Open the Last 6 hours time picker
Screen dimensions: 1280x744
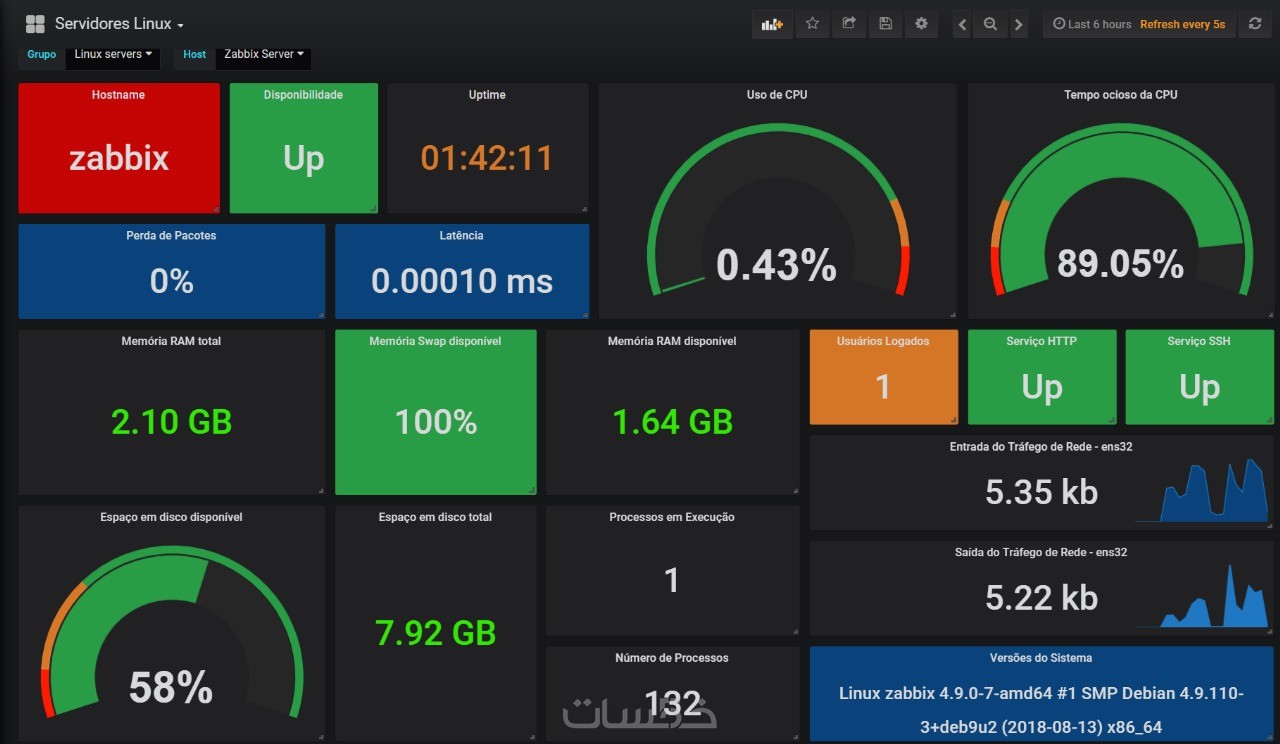tap(1092, 24)
